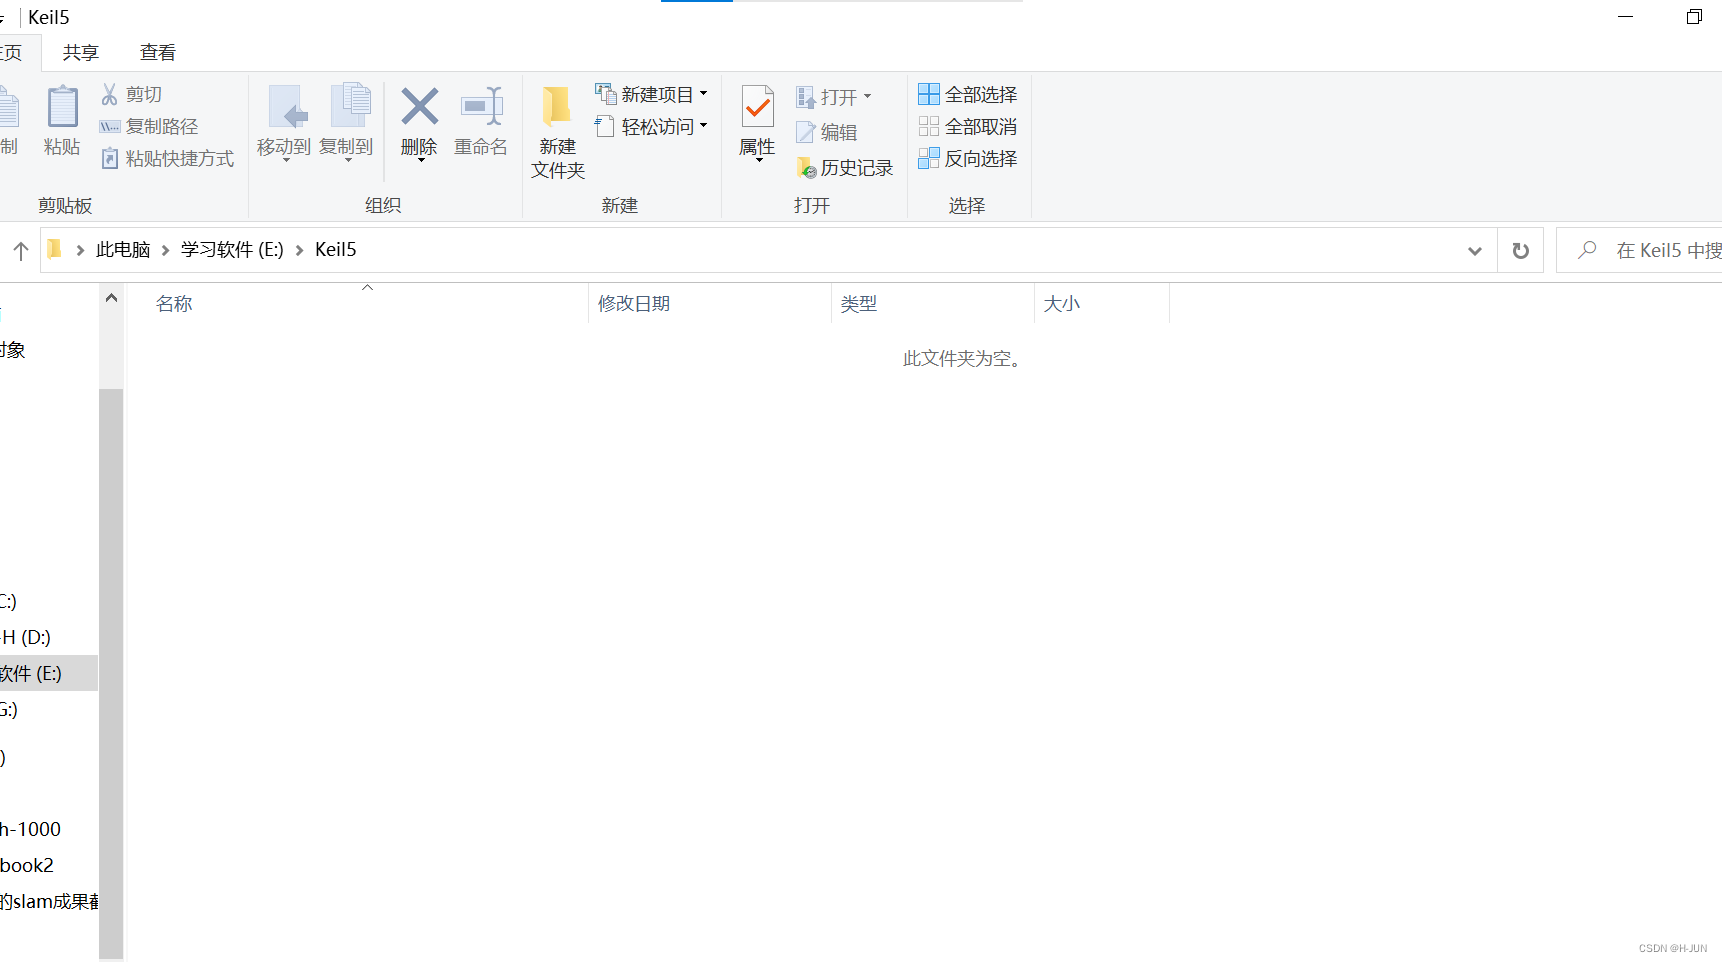Click the Rename (重命名) icon
Image resolution: width=1722 pixels, height=962 pixels.
tap(481, 106)
